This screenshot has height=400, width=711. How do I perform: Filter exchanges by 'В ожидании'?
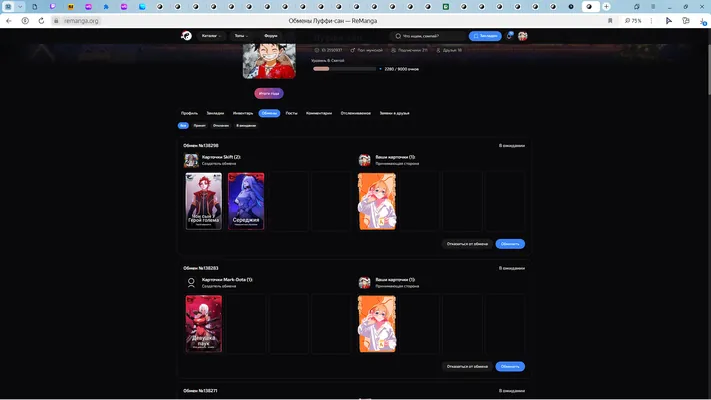[x=246, y=126]
